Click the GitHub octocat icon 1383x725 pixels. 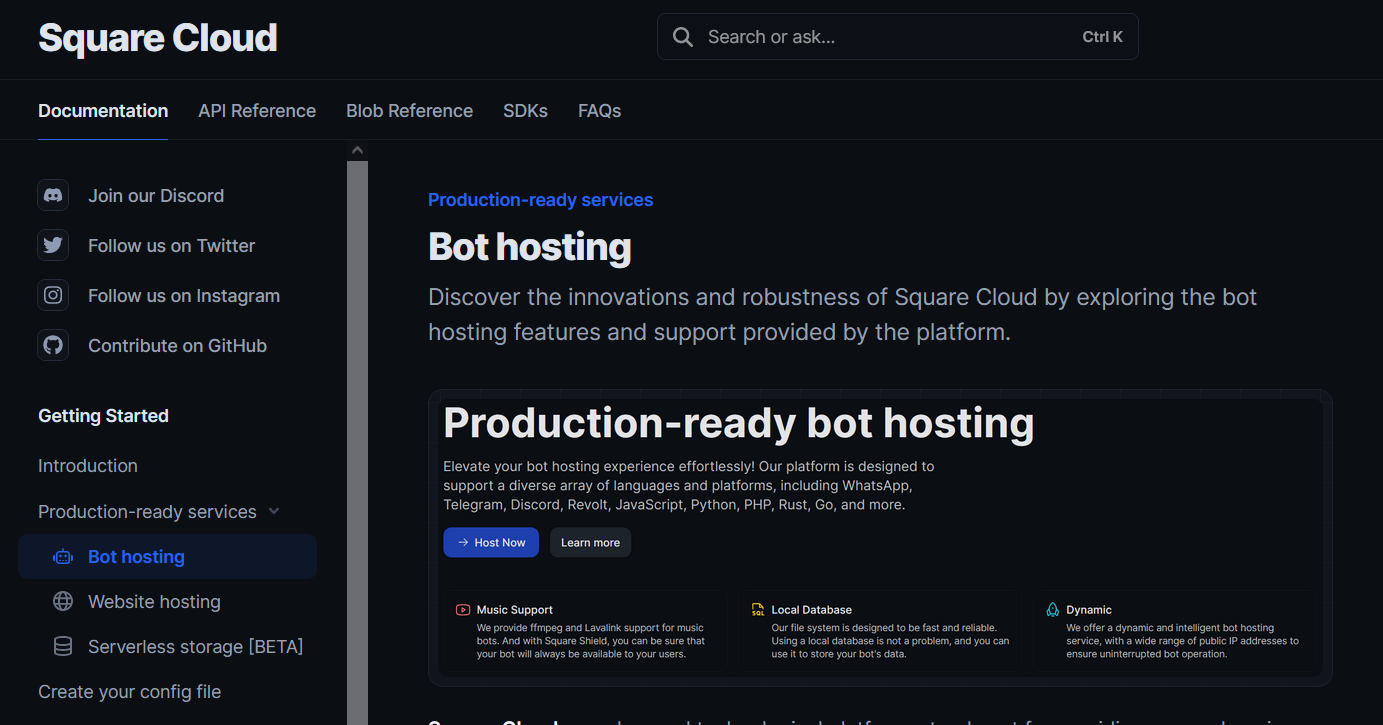pos(53,346)
